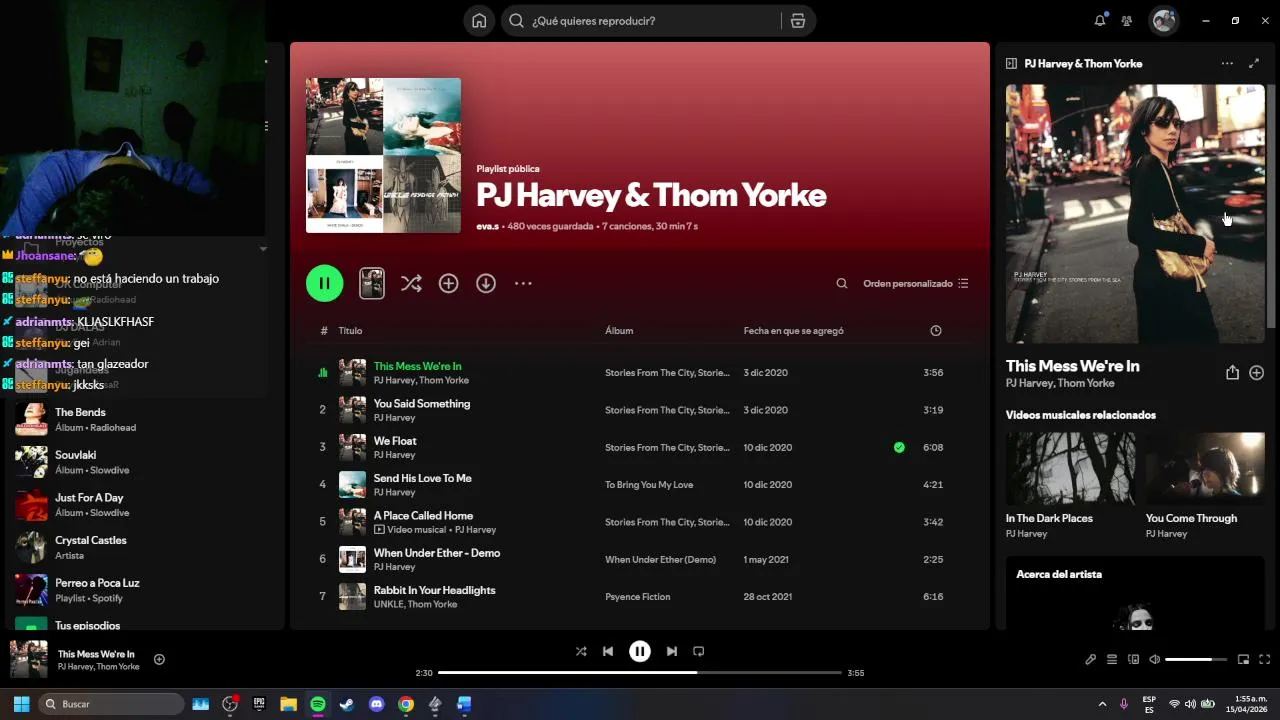Open 'In The Dark Places' video thumbnail

tap(1070, 468)
